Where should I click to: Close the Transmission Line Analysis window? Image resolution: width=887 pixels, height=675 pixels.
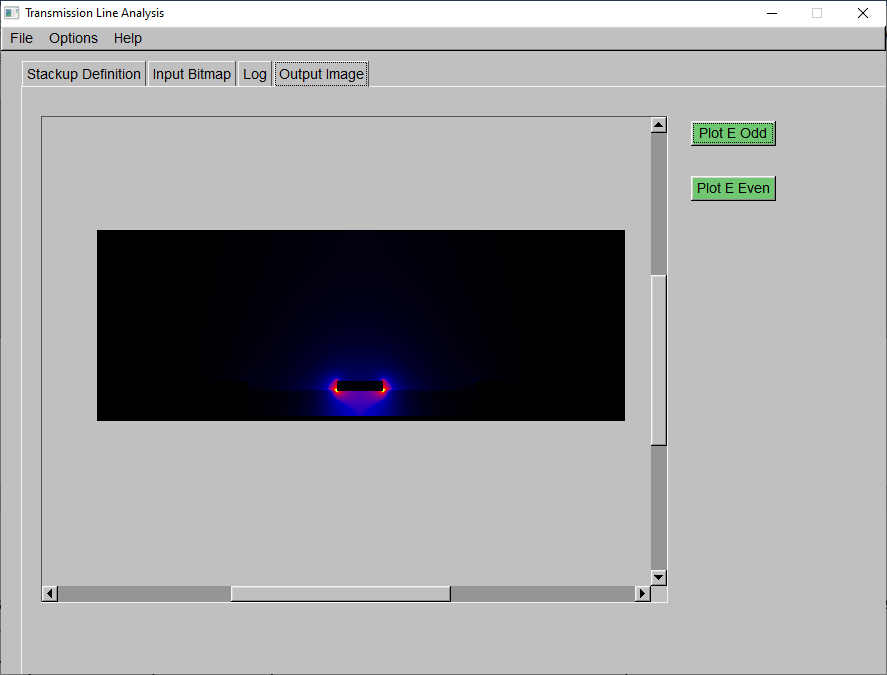click(863, 13)
